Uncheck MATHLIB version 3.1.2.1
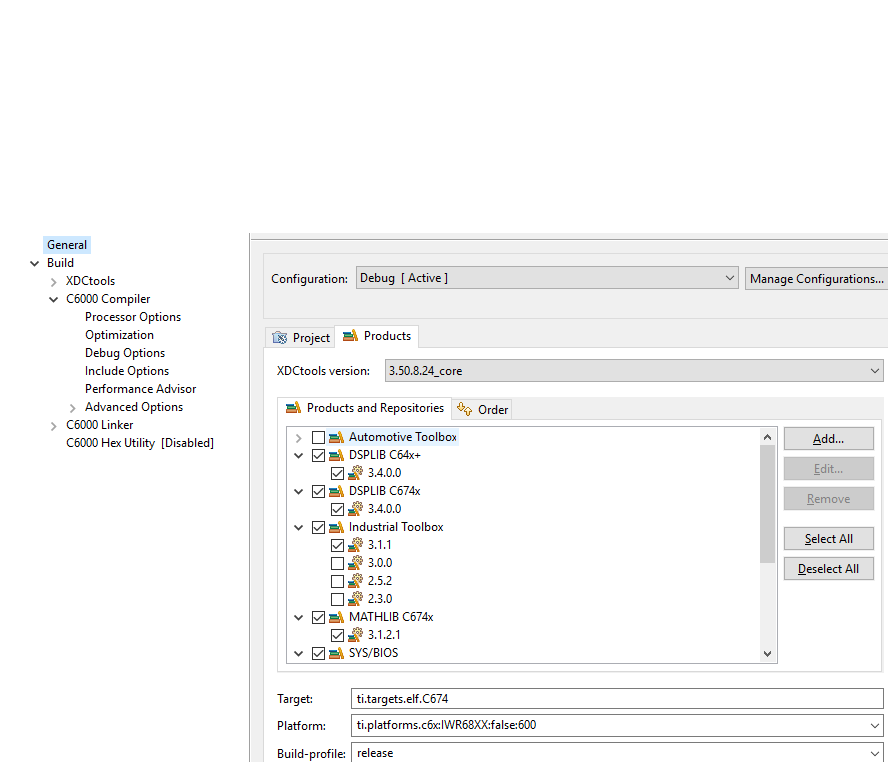Viewport: 888px width, 766px height. coord(338,635)
